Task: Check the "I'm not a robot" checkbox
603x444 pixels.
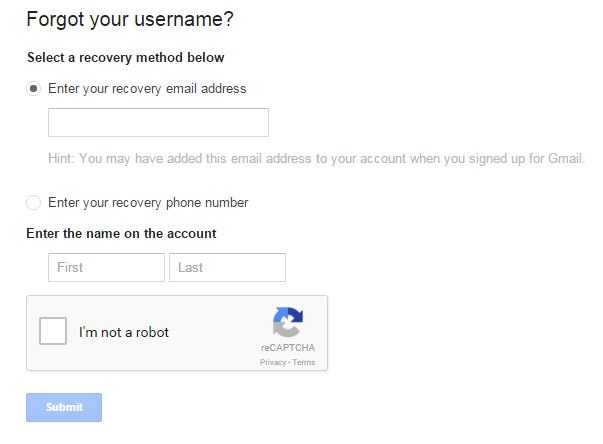Action: pyautogui.click(x=53, y=332)
